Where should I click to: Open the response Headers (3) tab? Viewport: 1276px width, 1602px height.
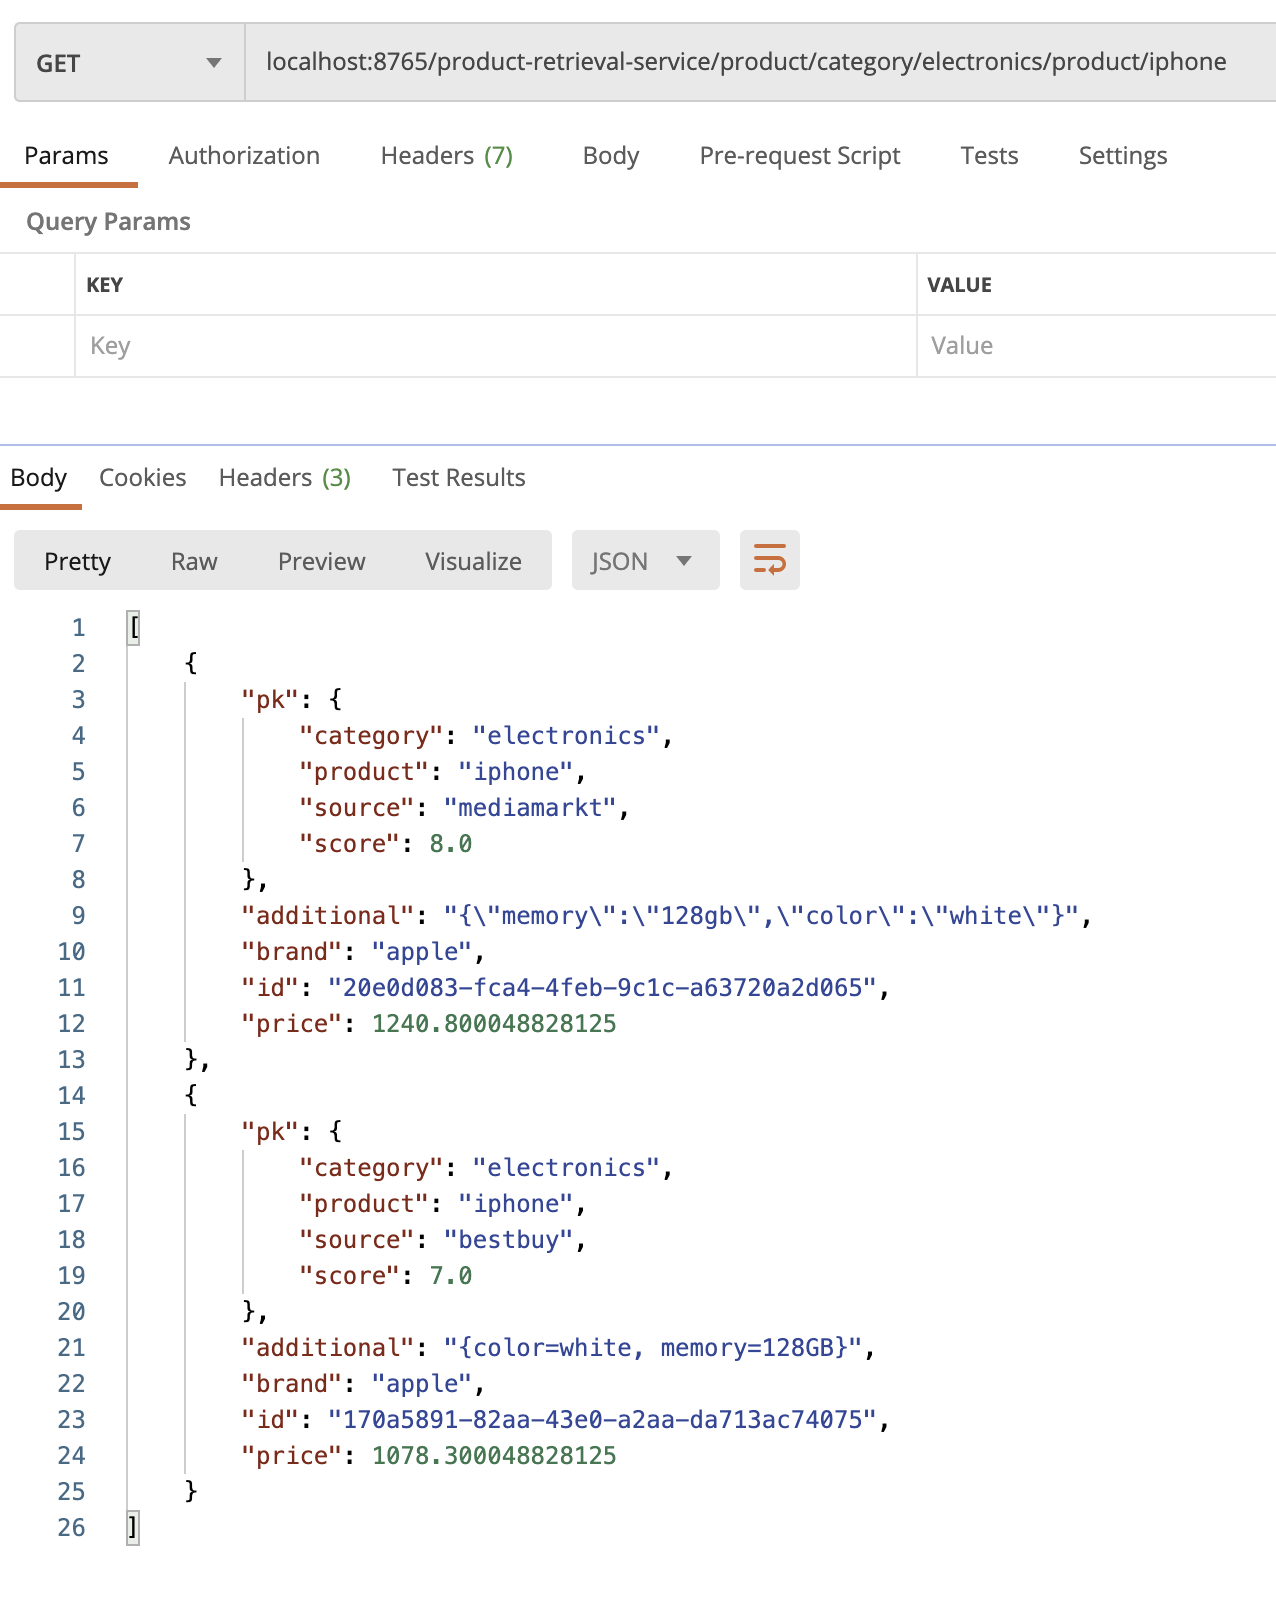coord(284,478)
